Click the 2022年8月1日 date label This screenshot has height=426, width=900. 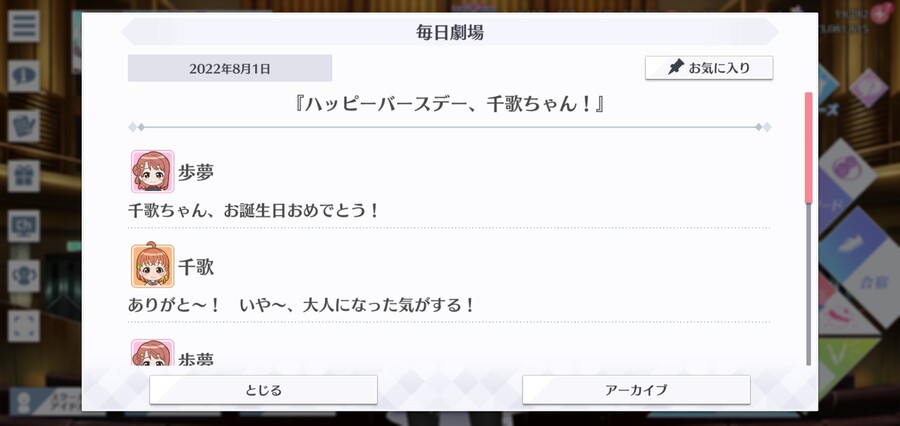230,68
